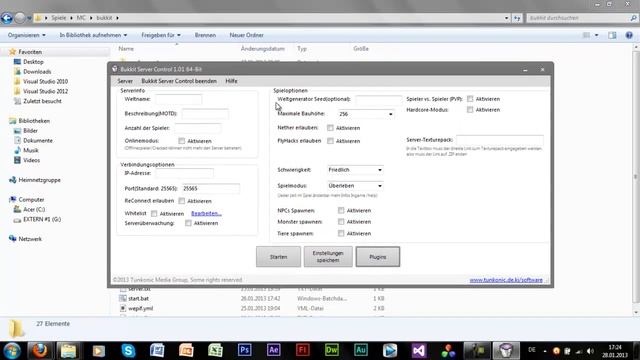
Task: Click the Explorer back navigation arrow
Action: 7,18
